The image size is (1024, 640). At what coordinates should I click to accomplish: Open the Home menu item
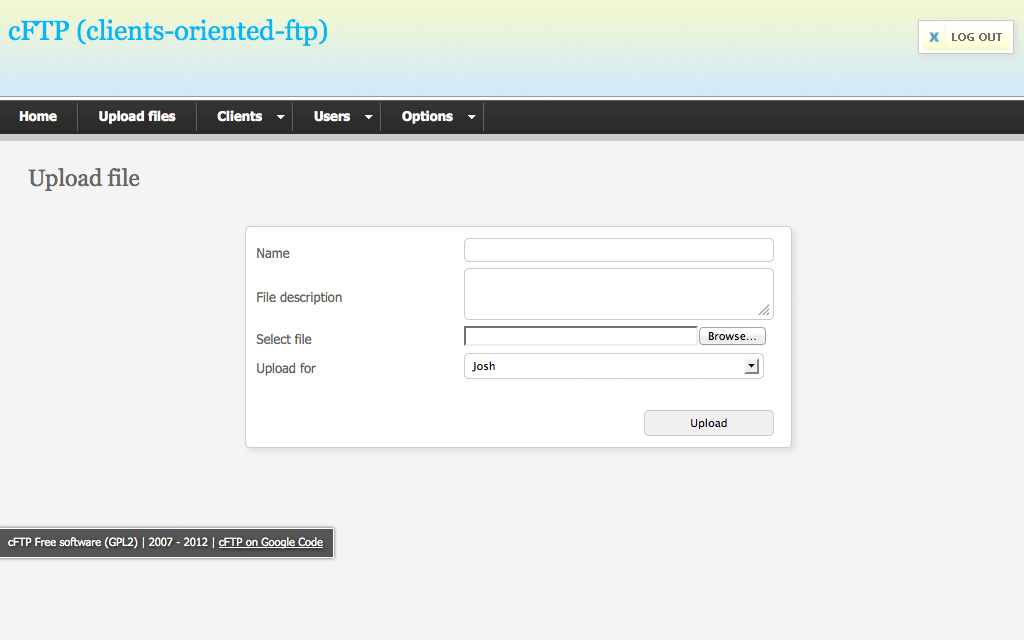click(38, 117)
